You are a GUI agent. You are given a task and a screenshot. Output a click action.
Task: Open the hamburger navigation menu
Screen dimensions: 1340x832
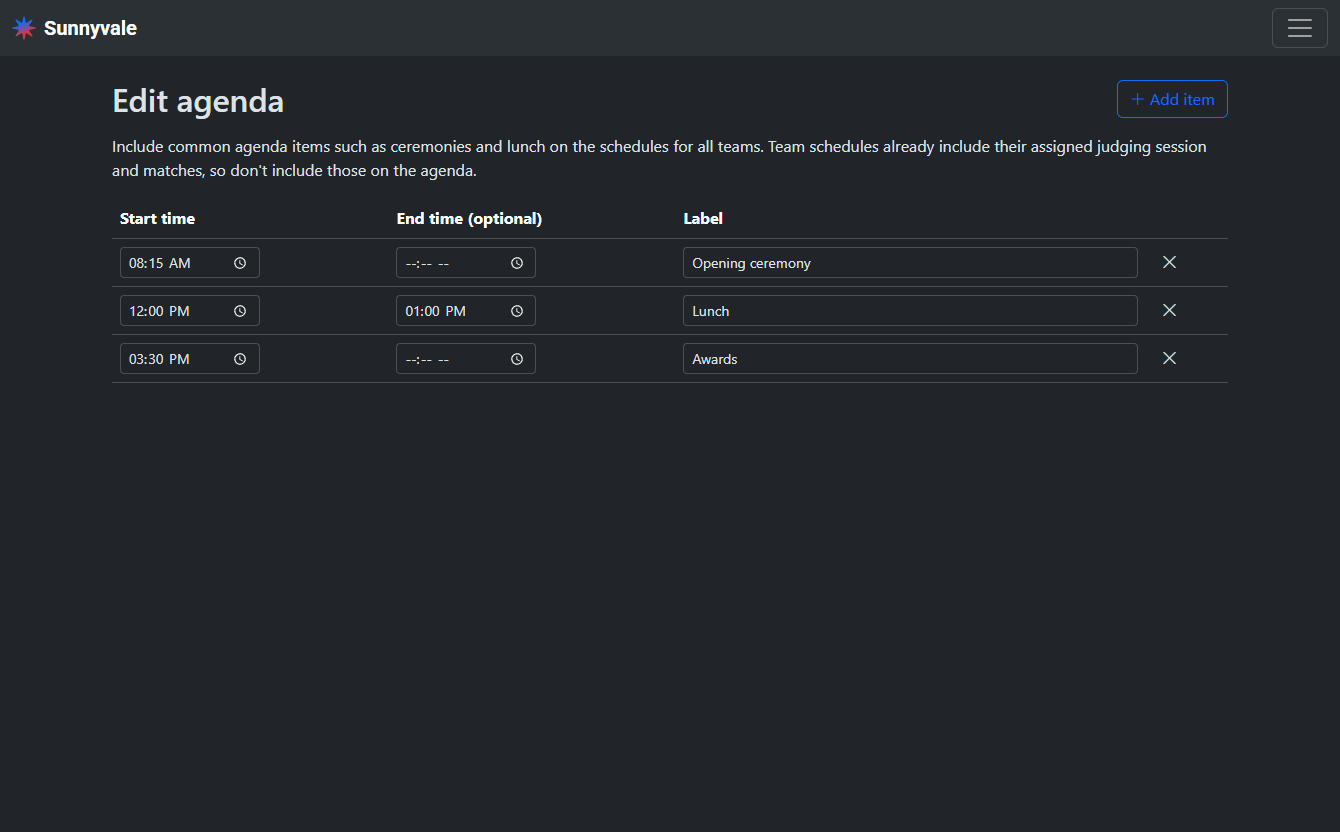click(1299, 28)
